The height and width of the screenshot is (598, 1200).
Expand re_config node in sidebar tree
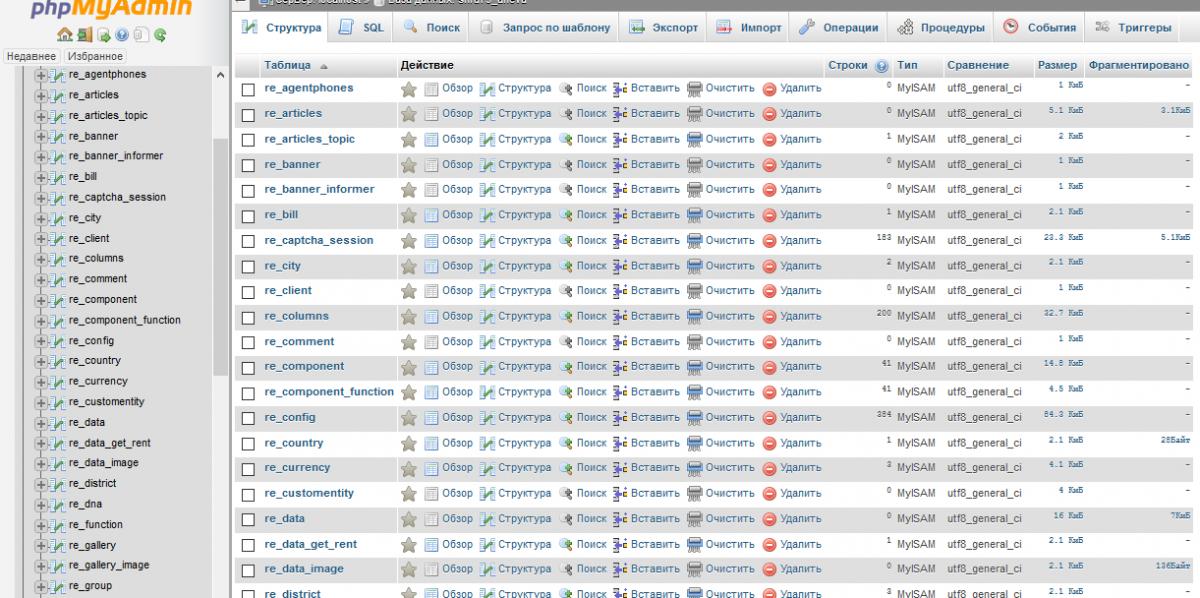tap(41, 341)
